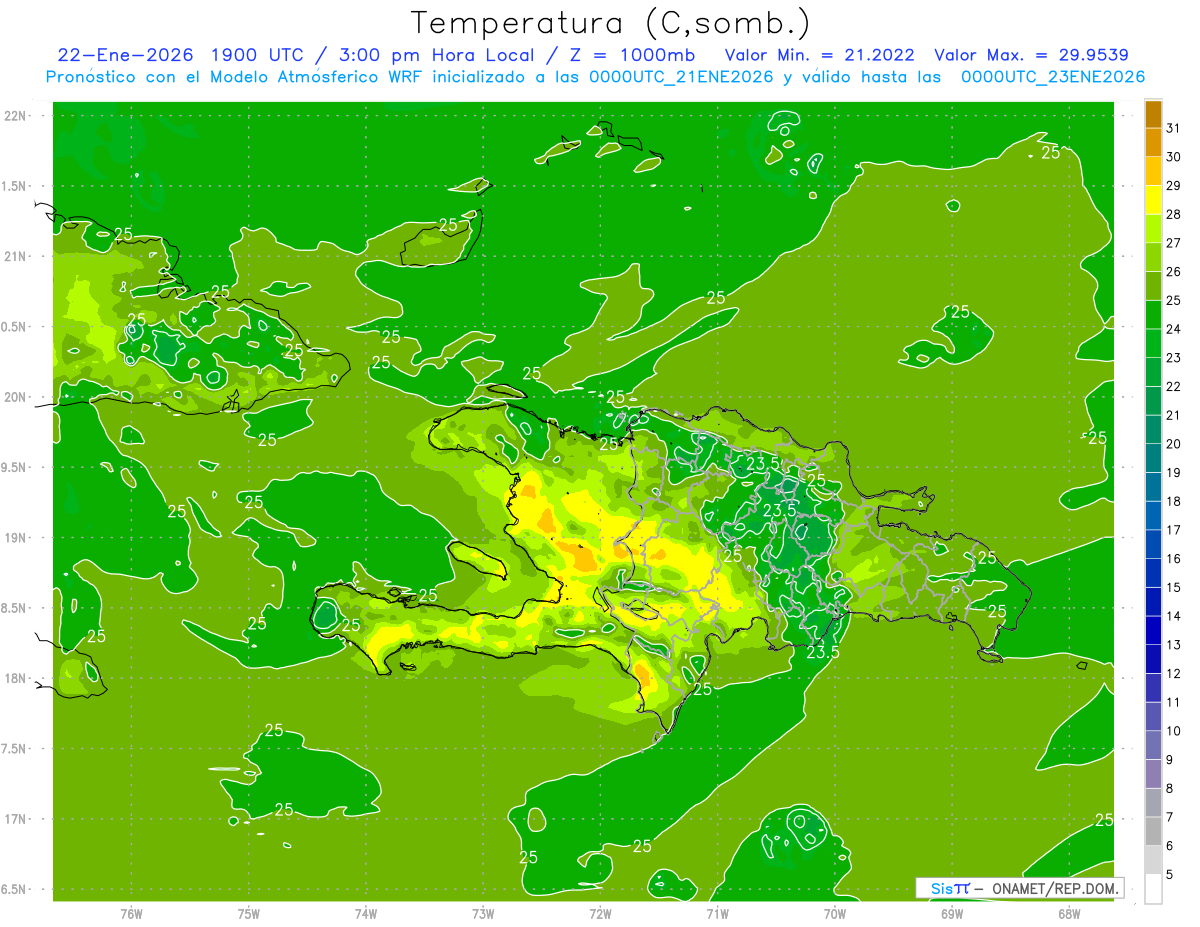
Task: Click the '15' colorbar label
Action: [x=1174, y=587]
